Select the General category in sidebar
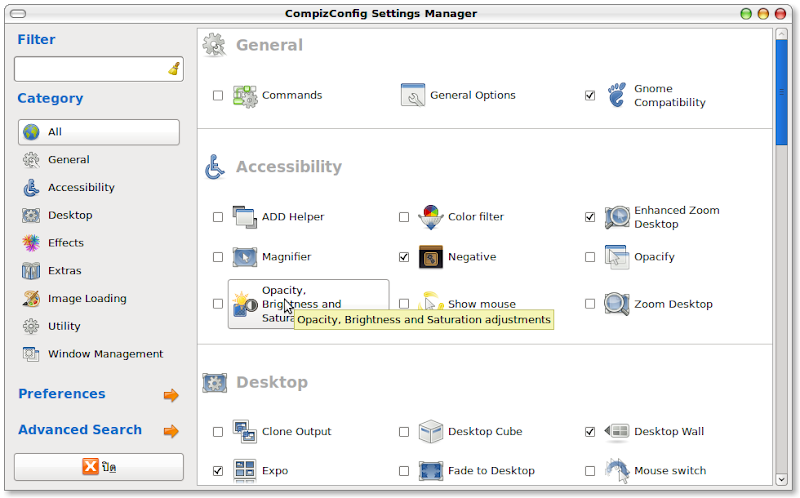The width and height of the screenshot is (800, 498). [x=99, y=160]
